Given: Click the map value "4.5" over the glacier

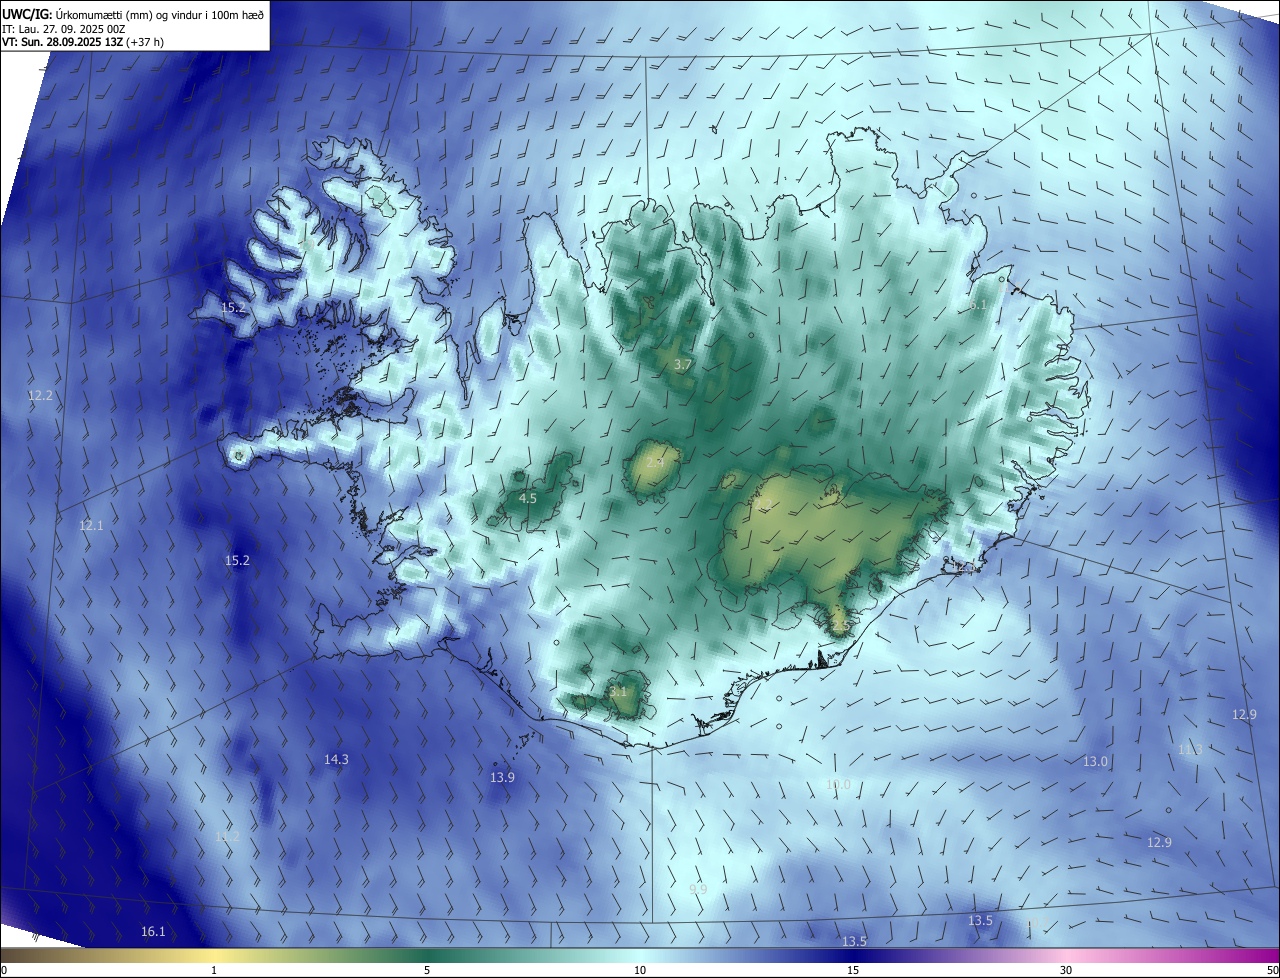Looking at the screenshot, I should point(528,498).
